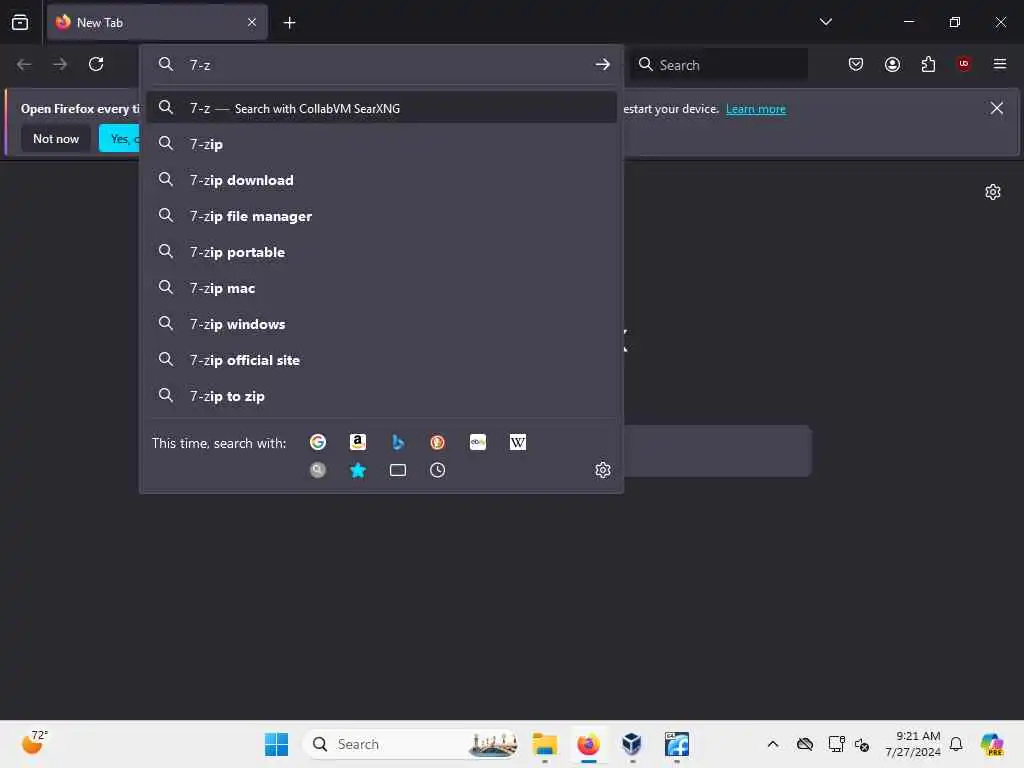Screen dimensions: 1024x768
Task: Open the list all tabs dropdown
Action: click(825, 22)
